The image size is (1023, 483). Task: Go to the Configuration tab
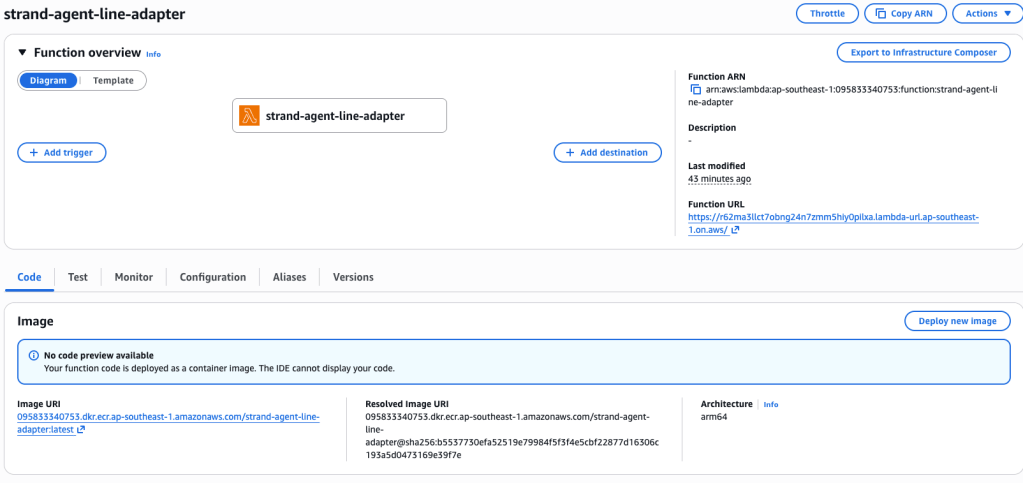(213, 277)
